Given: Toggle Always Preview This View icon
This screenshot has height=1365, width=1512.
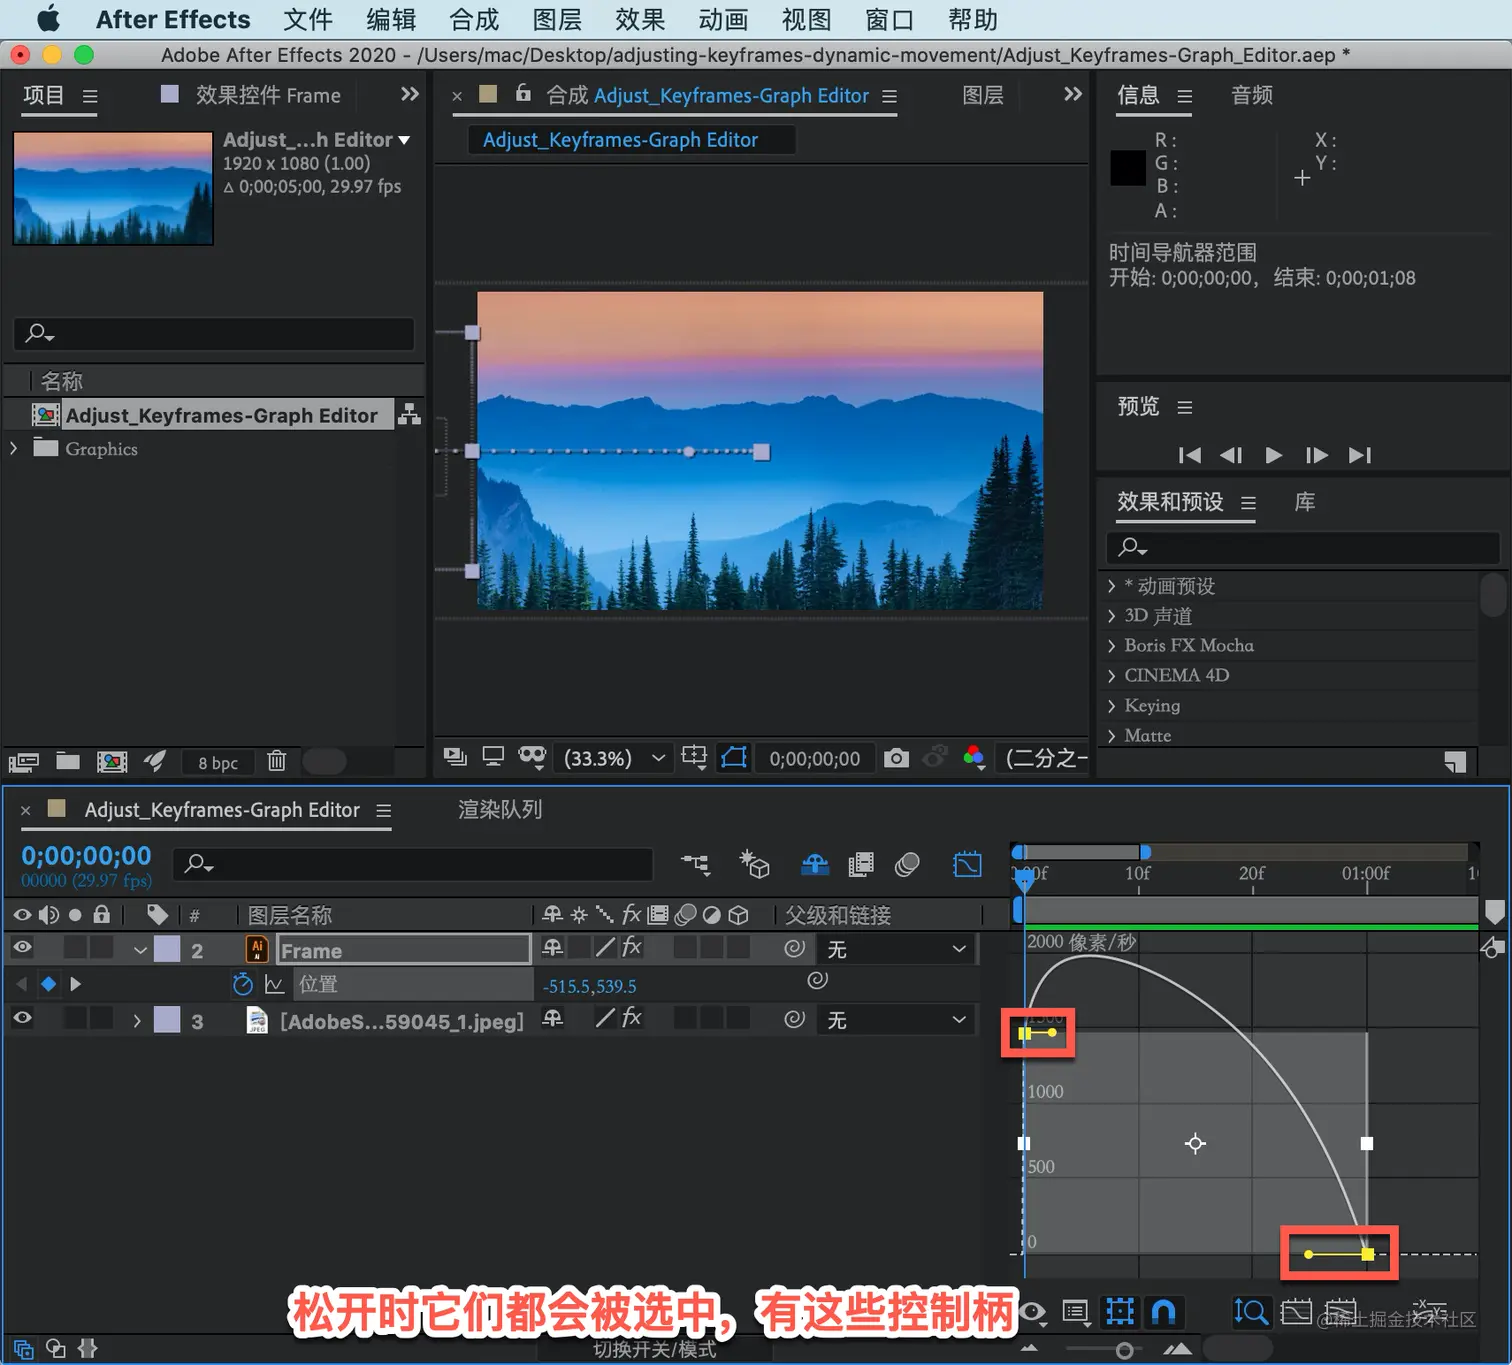Looking at the screenshot, I should [455, 757].
